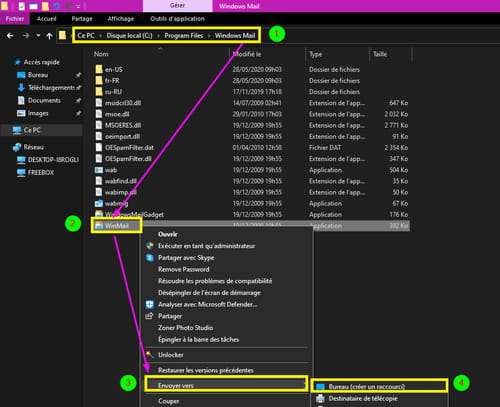This screenshot has width=500, height=407.
Task: Select the ru-RU folder icon
Action: [x=99, y=91]
